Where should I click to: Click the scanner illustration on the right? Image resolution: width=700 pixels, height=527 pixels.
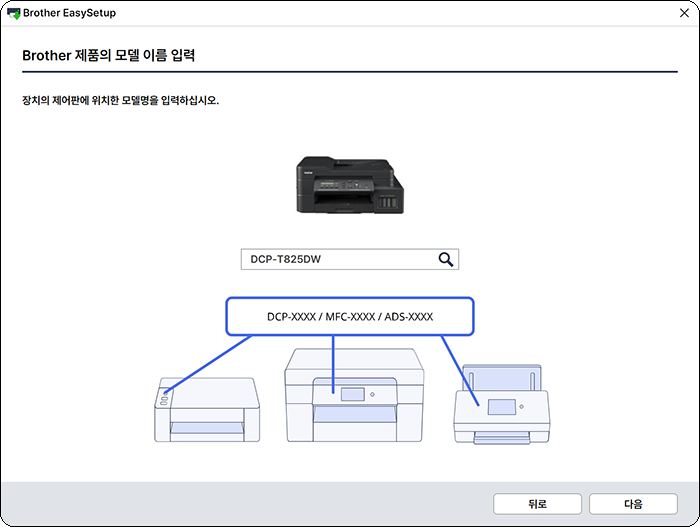coord(502,404)
